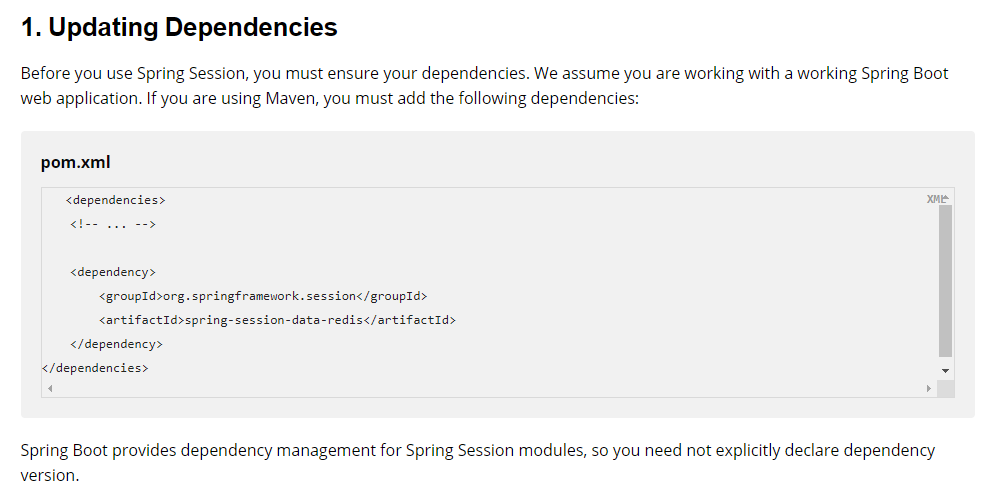Click the 'Spring Boot provides dependency management' paragraph

pyautogui.click(x=477, y=462)
